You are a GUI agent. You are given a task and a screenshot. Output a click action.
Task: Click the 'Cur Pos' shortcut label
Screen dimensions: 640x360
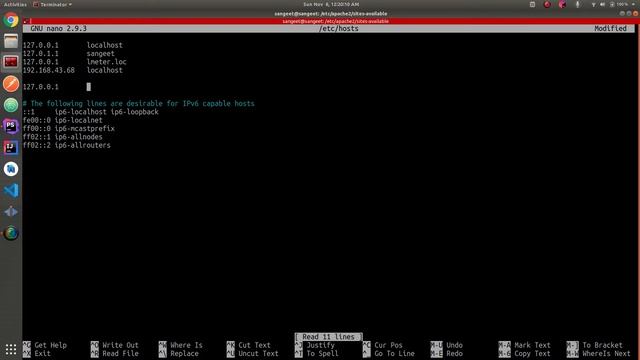click(x=388, y=345)
